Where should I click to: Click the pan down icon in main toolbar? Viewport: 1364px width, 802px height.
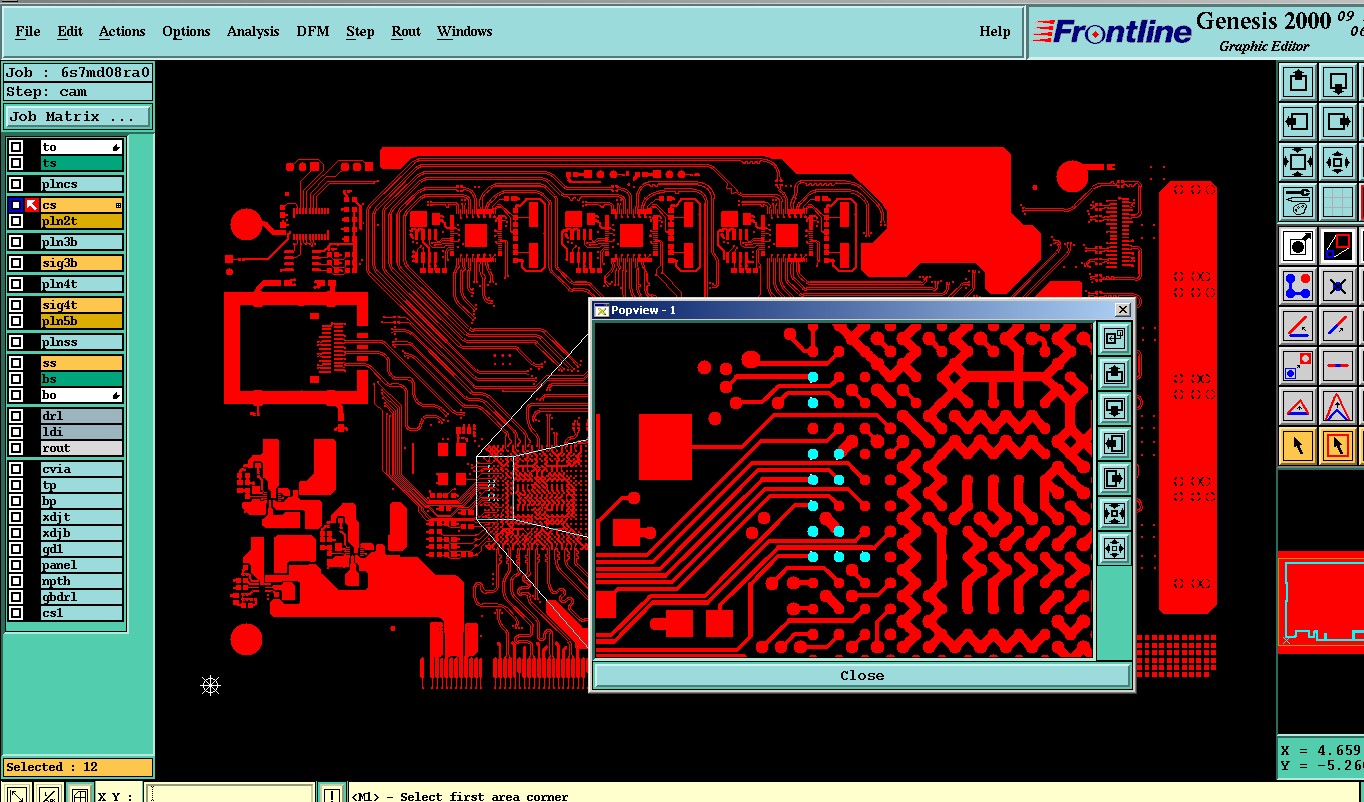(1338, 82)
